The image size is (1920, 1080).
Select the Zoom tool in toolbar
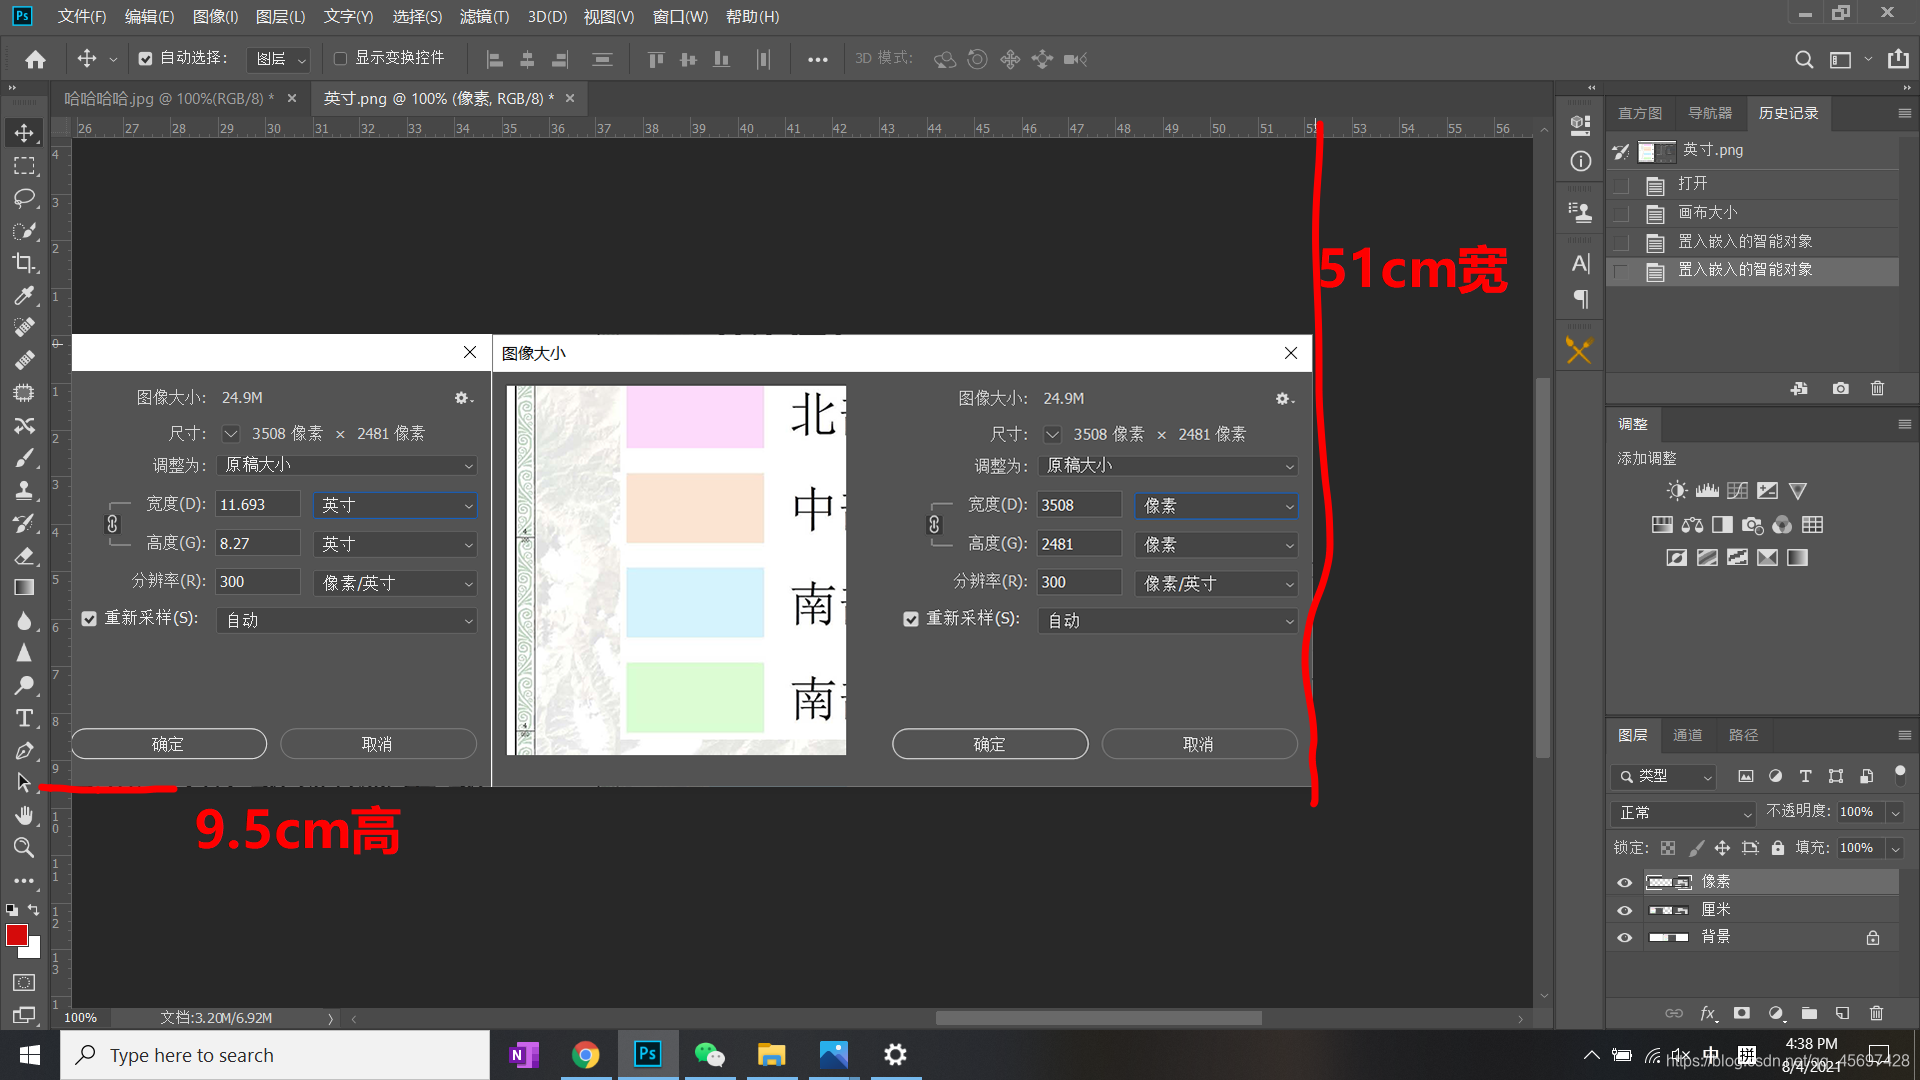click(x=24, y=848)
